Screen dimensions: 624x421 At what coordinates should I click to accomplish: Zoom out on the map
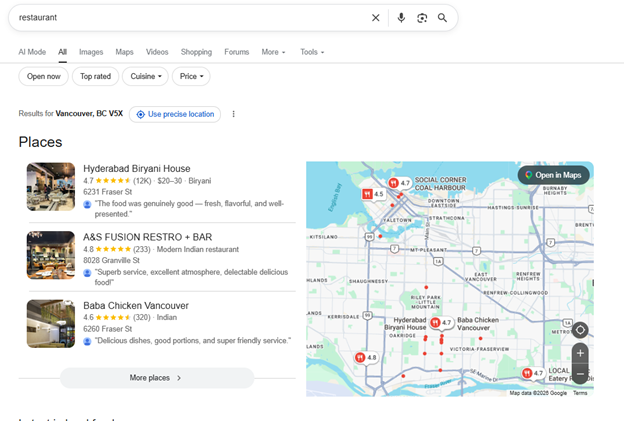coord(580,374)
